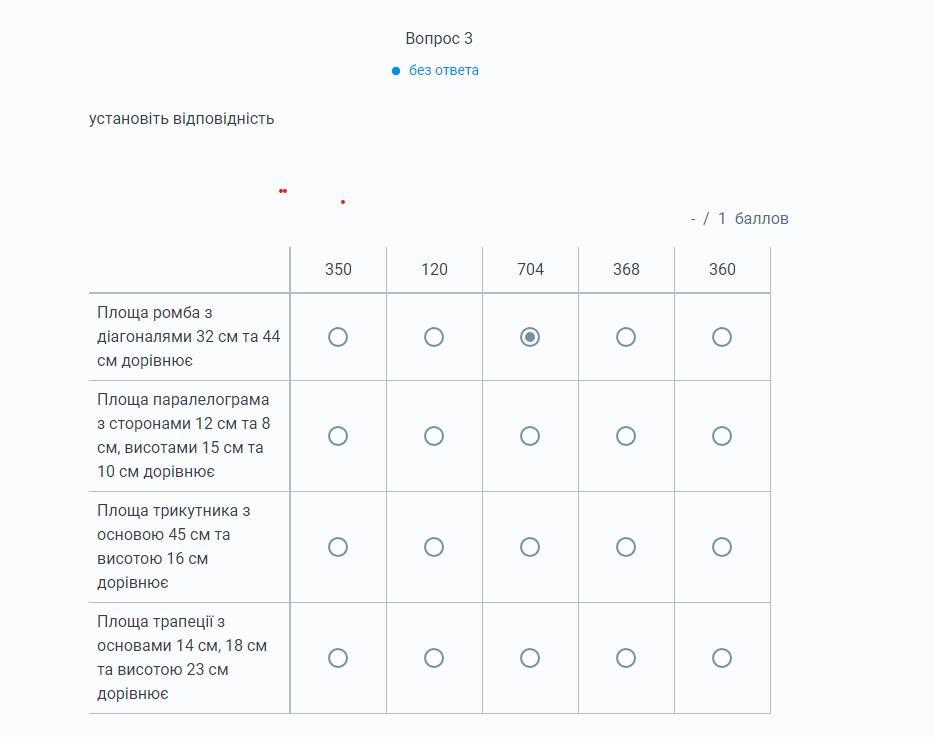Click the 'без ответа' status label
934x737 pixels.
[x=443, y=70]
